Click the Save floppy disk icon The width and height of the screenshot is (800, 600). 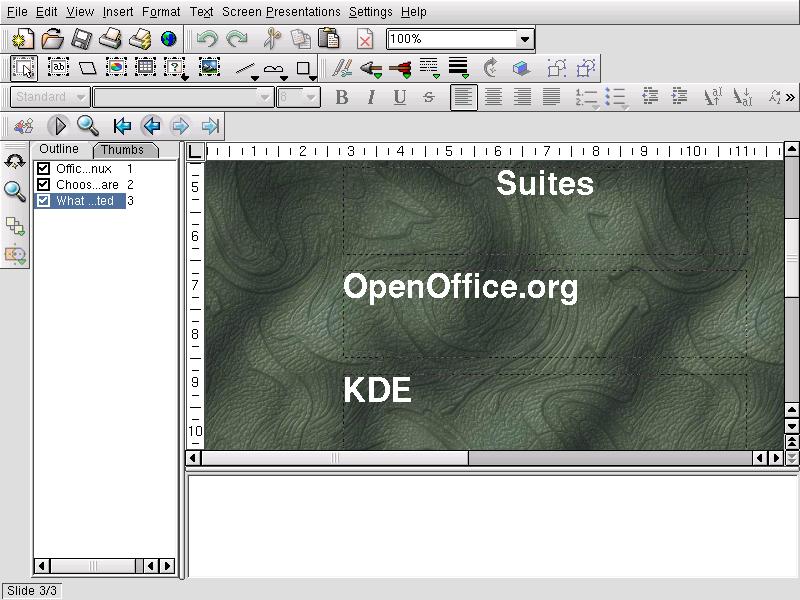tap(81, 39)
